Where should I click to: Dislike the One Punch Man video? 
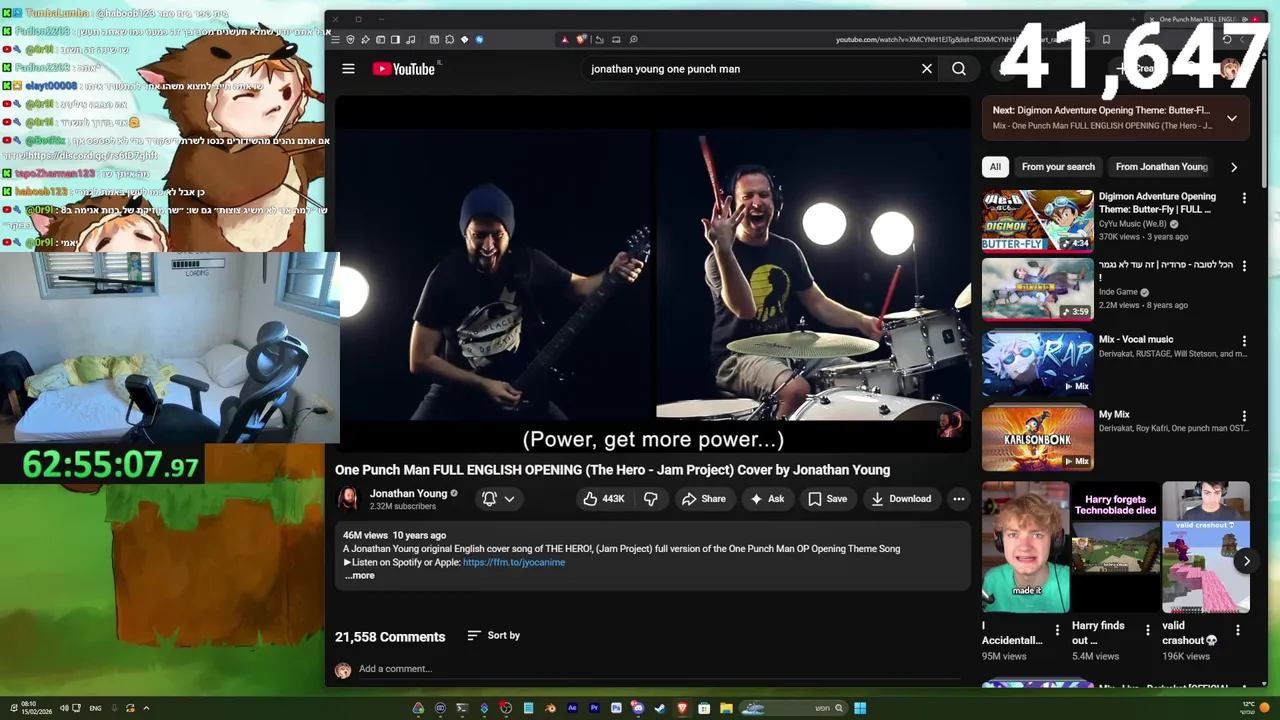tap(651, 499)
